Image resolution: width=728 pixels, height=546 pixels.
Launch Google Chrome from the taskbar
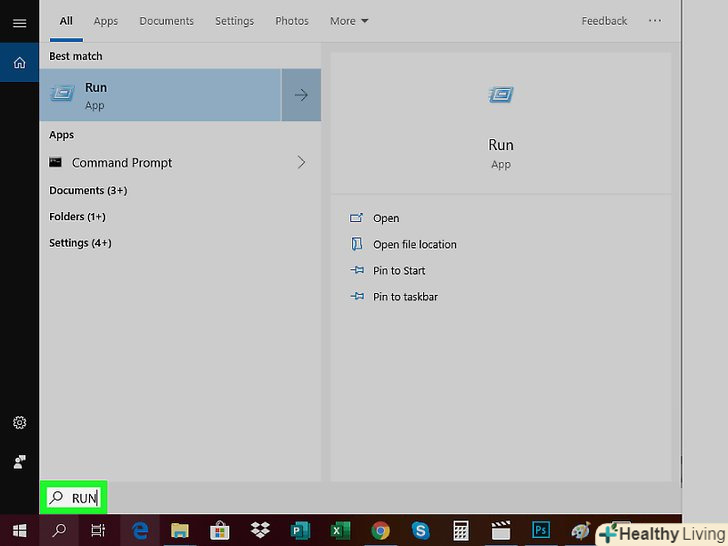click(380, 530)
